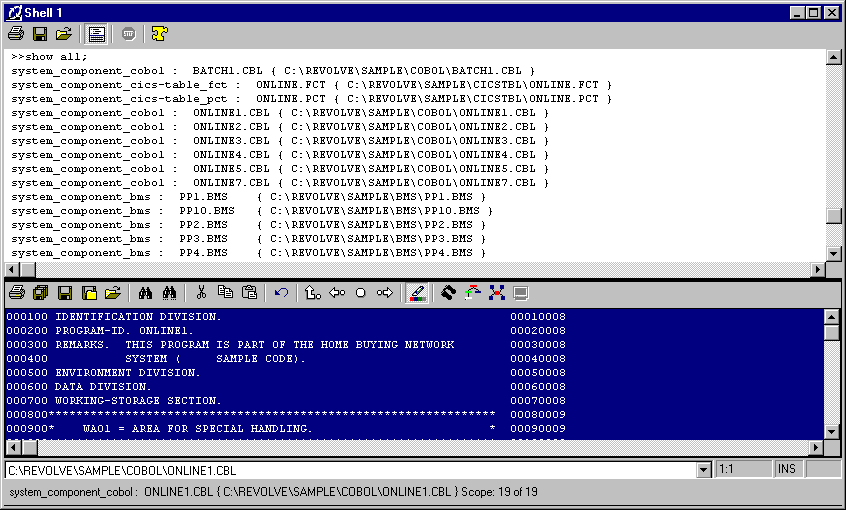Save the source file in editor toolbar

coord(65,293)
